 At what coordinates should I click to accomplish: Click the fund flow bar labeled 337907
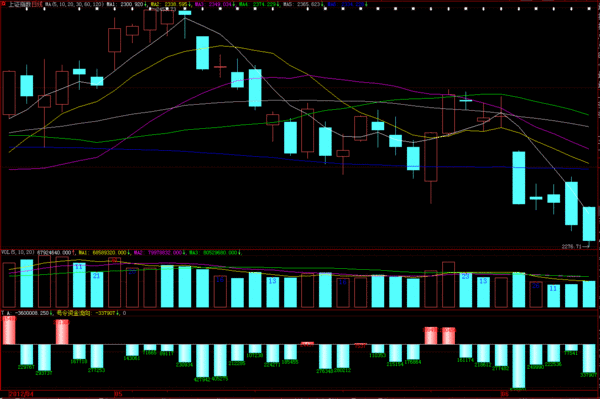(x=589, y=358)
